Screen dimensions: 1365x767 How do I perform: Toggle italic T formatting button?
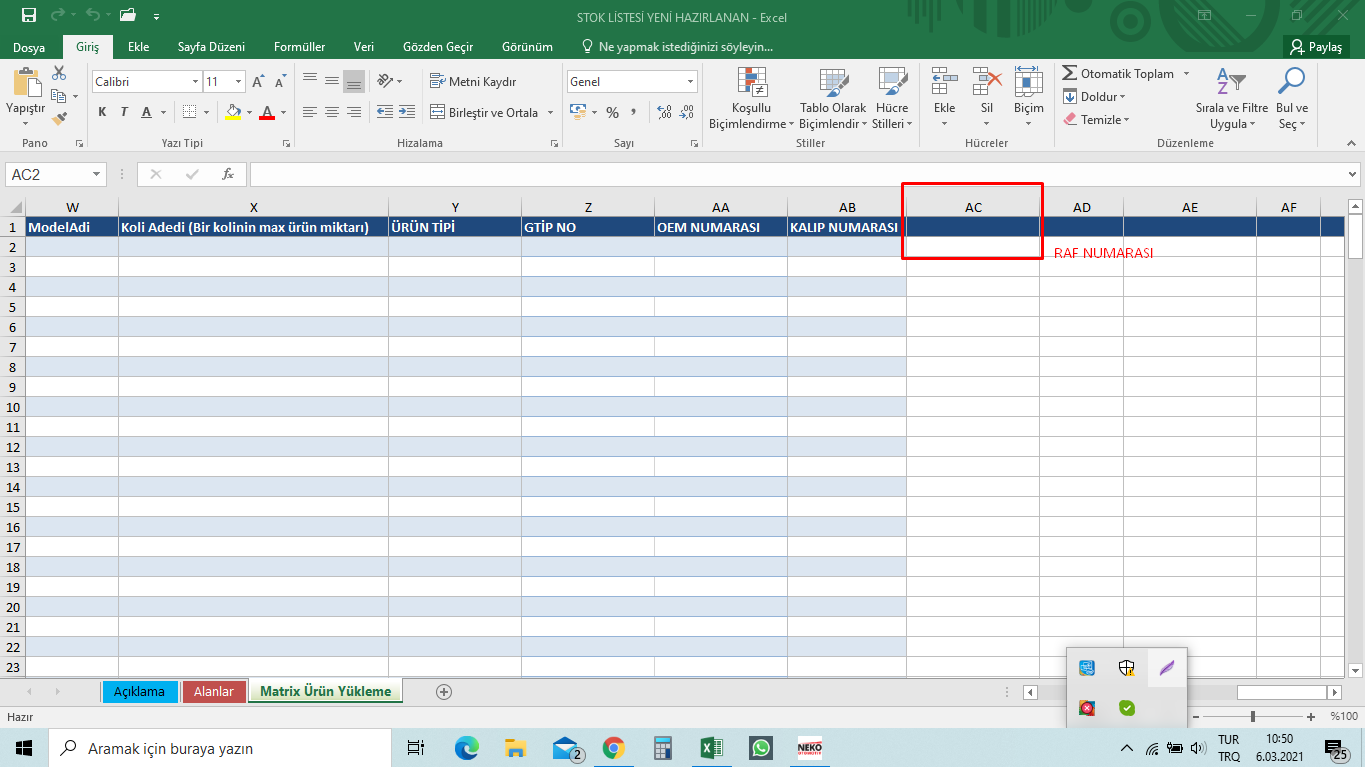tap(124, 112)
